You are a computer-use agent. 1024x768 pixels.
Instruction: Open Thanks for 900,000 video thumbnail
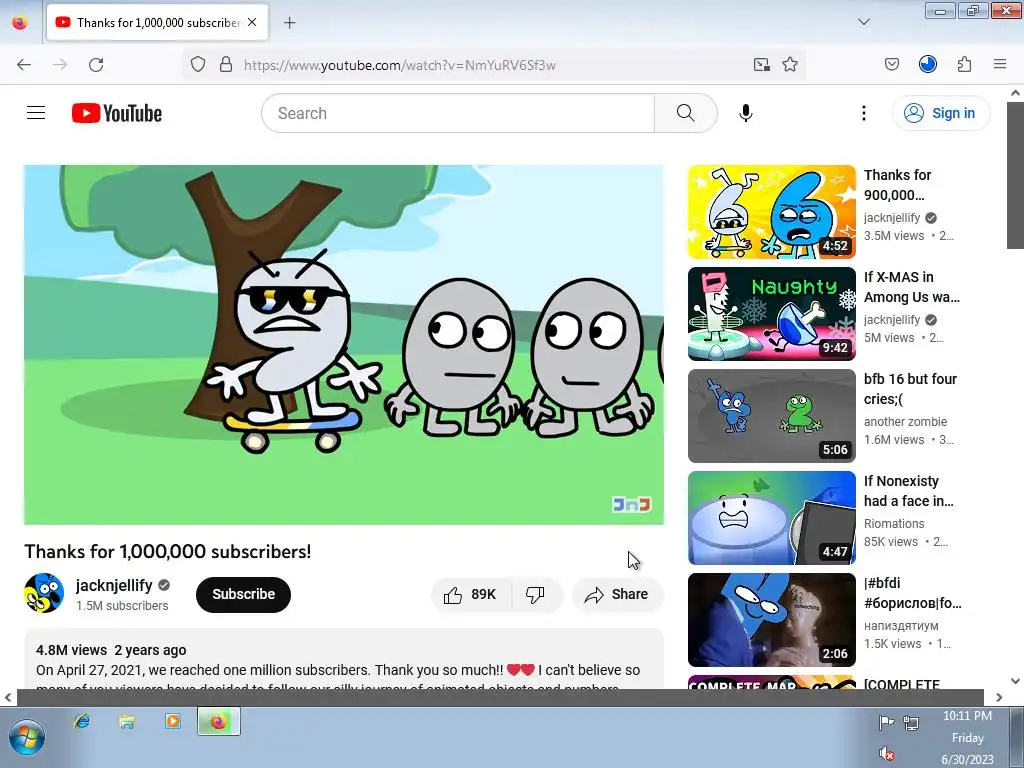click(x=771, y=212)
